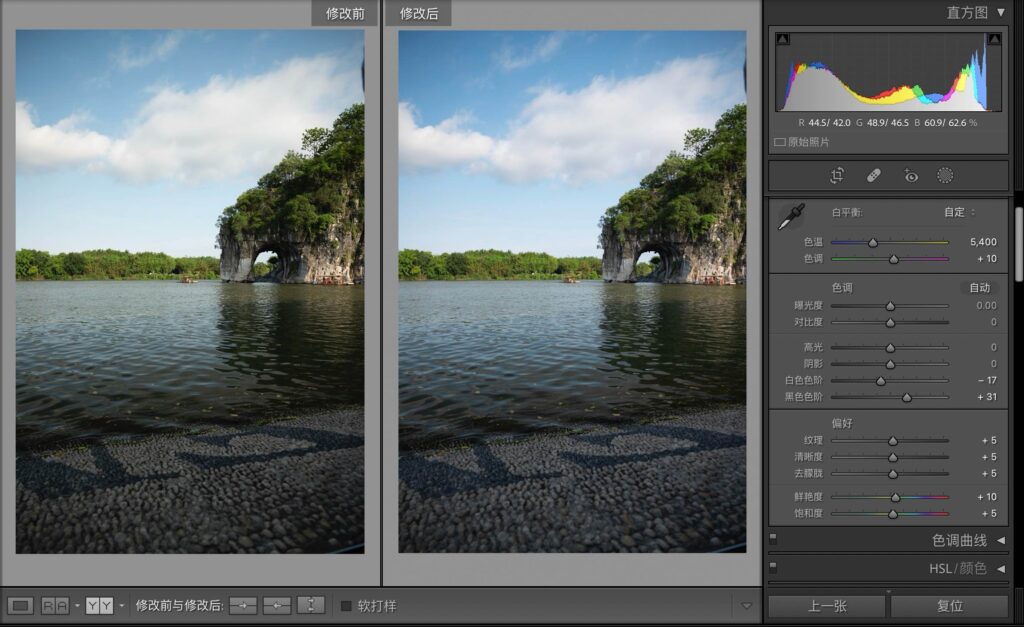The image size is (1024, 627).
Task: Check the 原始照片 original photo box
Action: (780, 142)
